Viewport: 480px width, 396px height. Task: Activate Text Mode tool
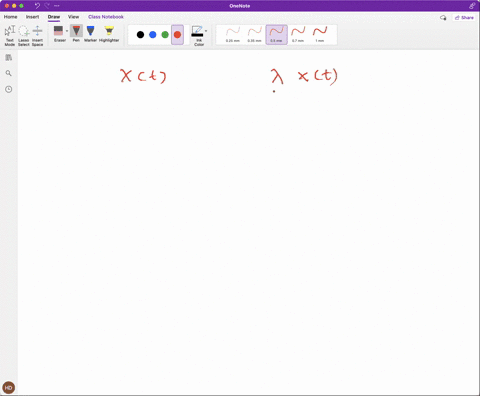click(10, 35)
